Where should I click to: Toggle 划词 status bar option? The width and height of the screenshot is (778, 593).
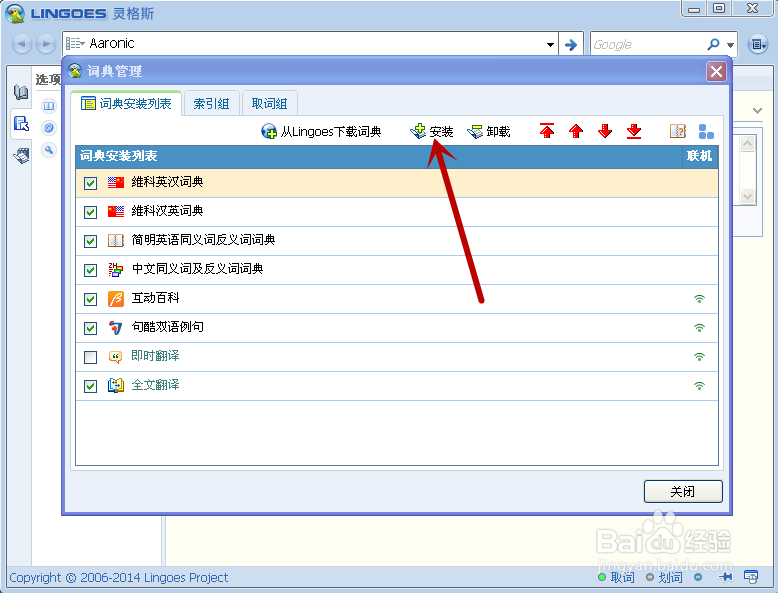[x=664, y=577]
